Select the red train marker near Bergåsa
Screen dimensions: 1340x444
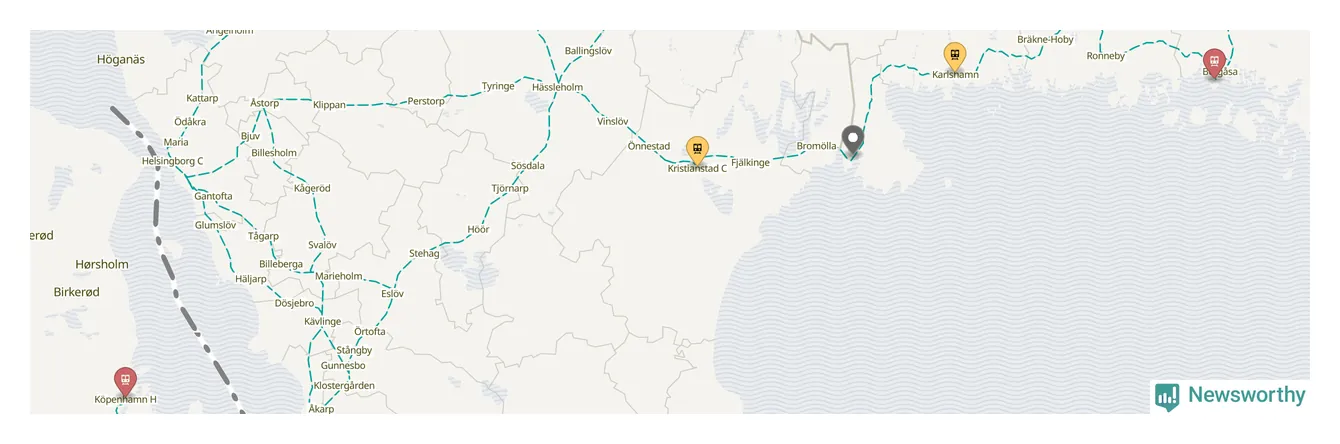click(1214, 62)
